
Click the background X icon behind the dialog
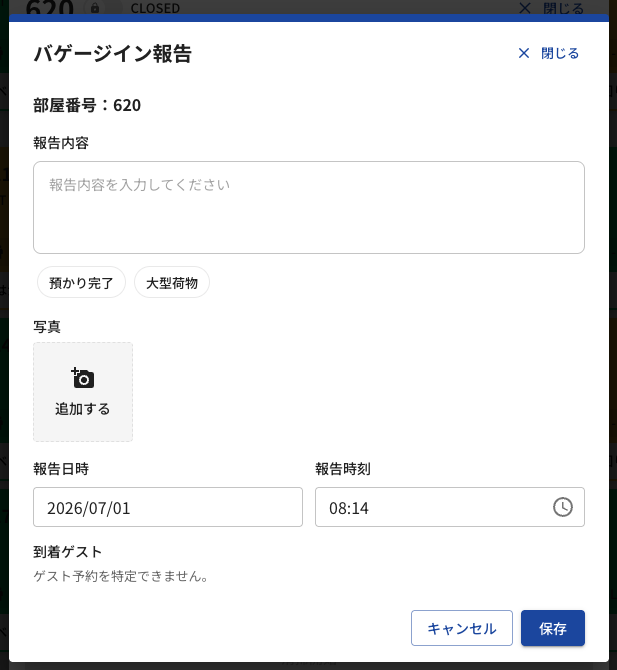525,8
